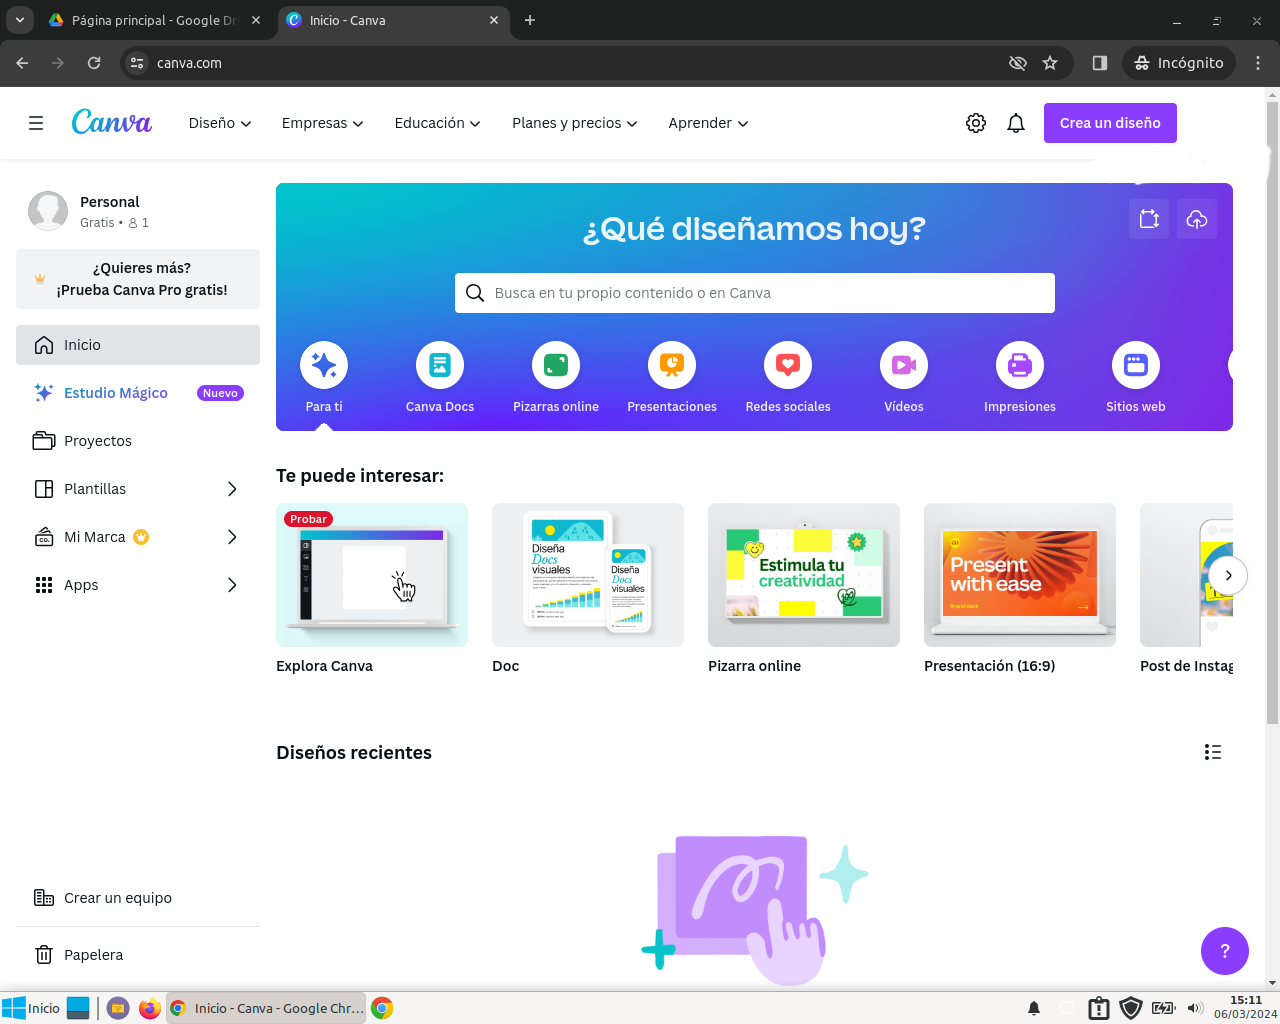Select the Canva Docs category icon

440,366
